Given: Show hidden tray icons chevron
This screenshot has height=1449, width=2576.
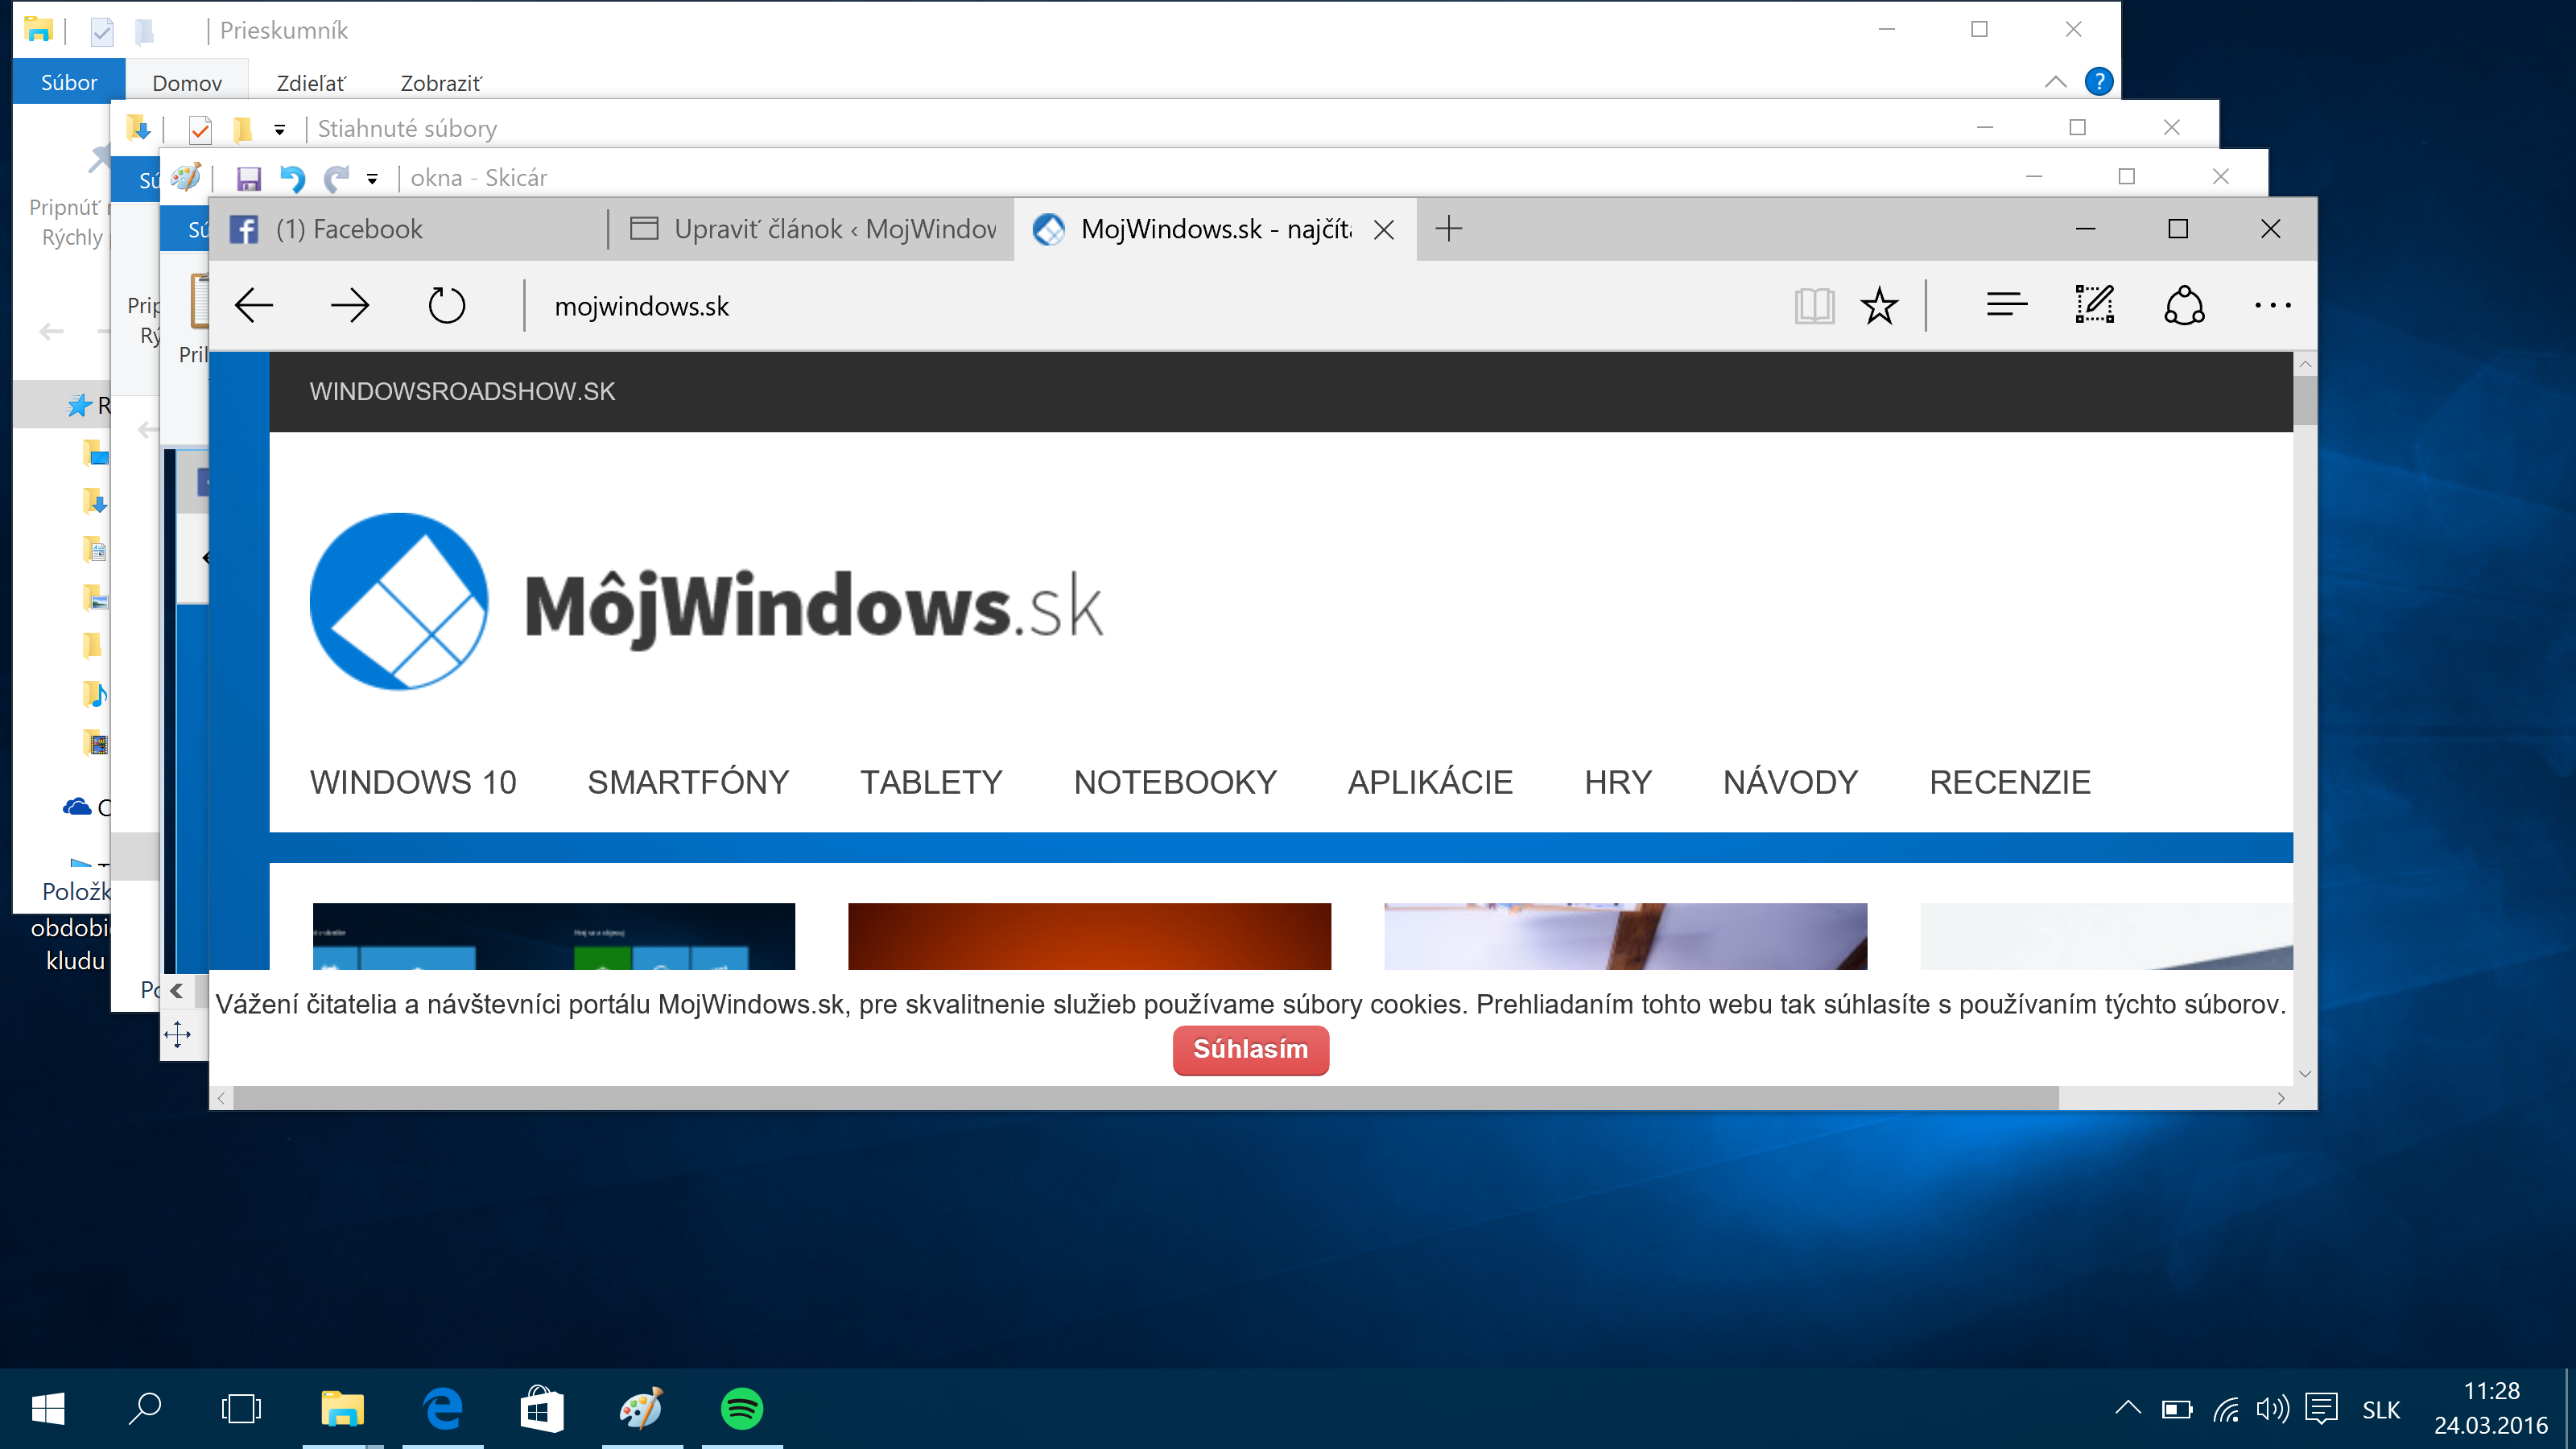Looking at the screenshot, I should [x=2128, y=1408].
